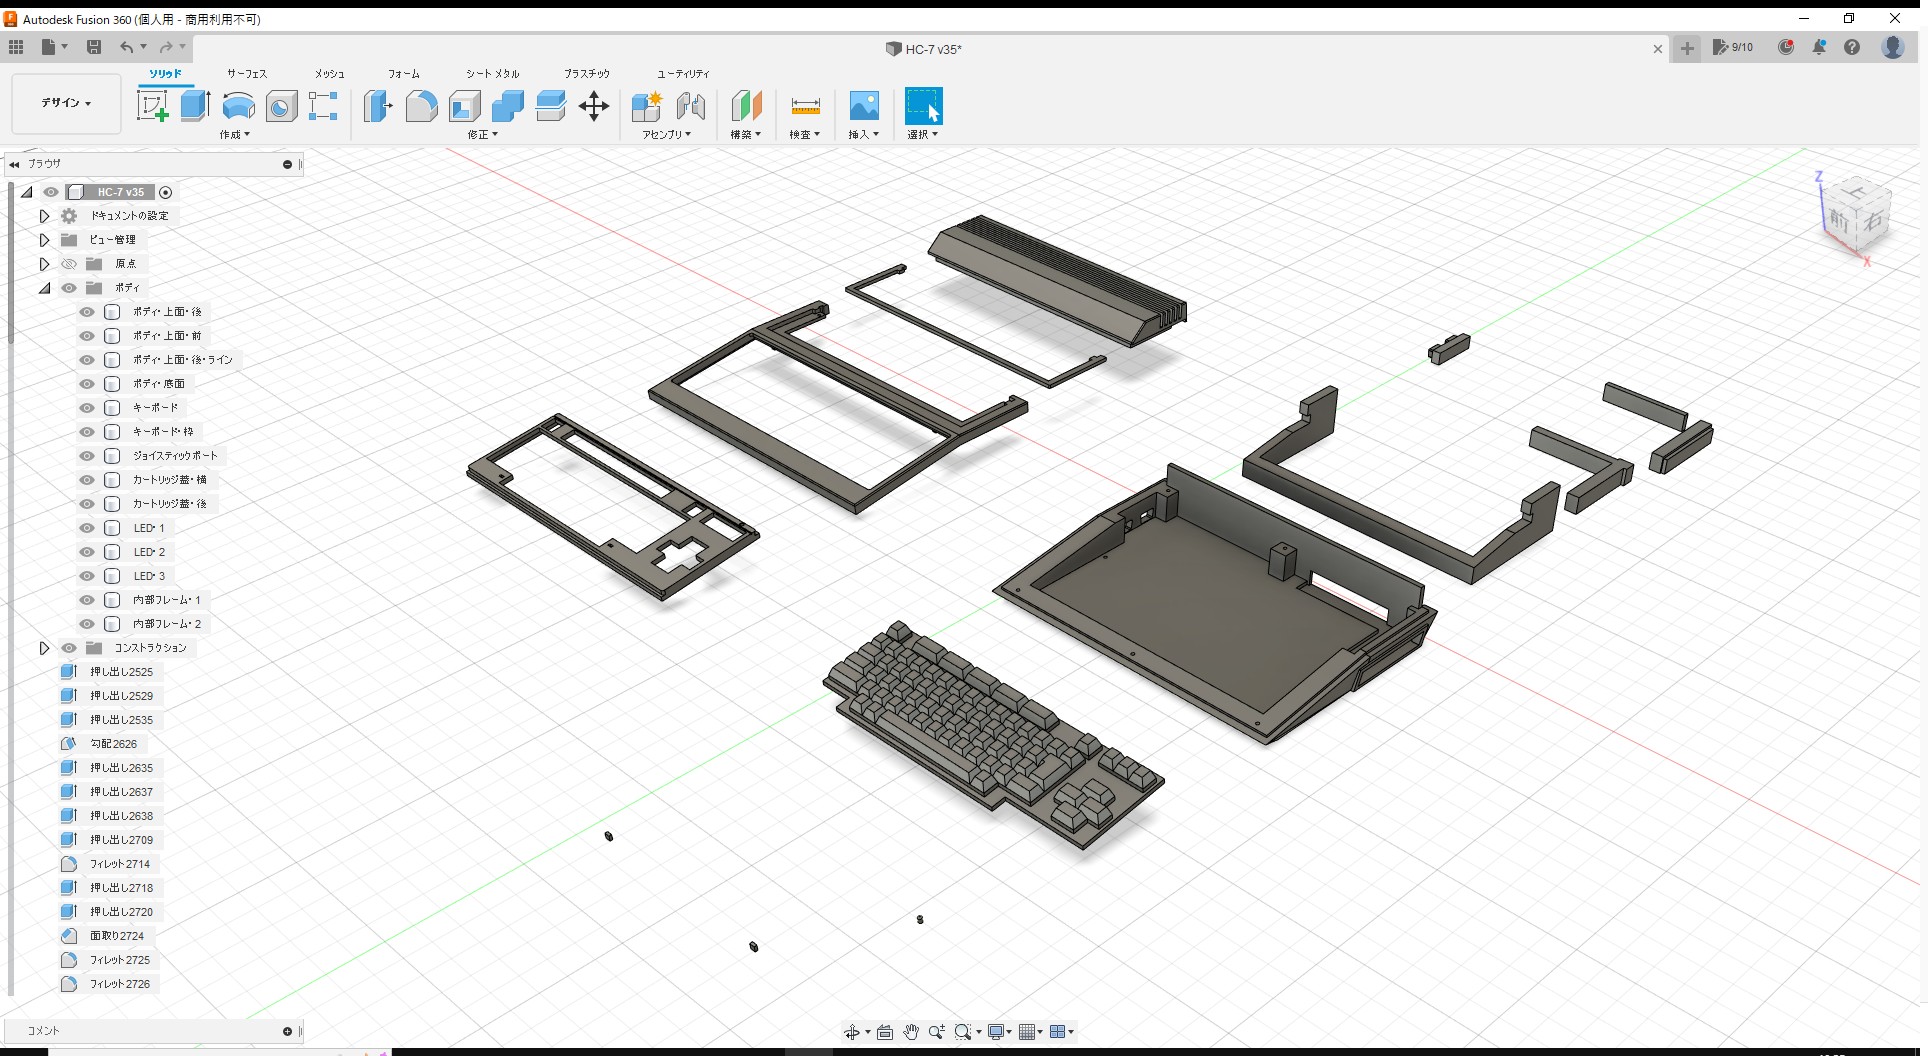Expand the コンストラクション folder

tap(44, 647)
